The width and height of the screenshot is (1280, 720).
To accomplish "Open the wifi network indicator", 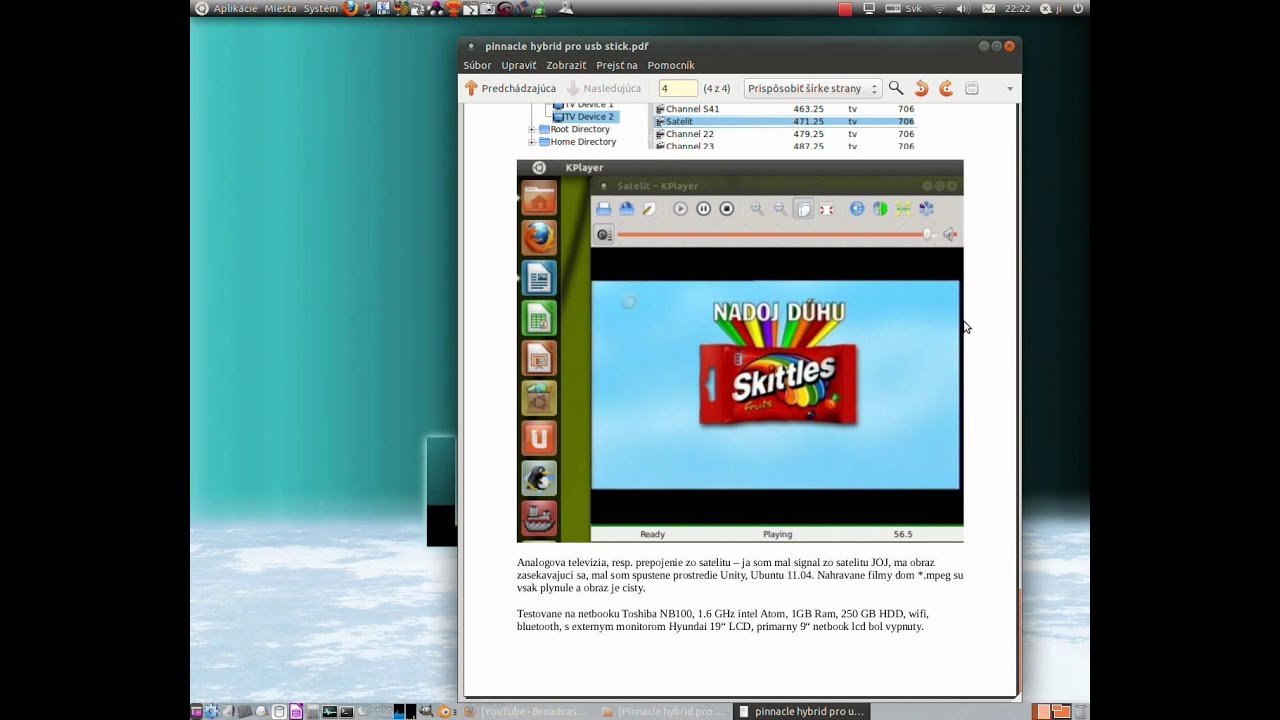I will pyautogui.click(x=940, y=9).
